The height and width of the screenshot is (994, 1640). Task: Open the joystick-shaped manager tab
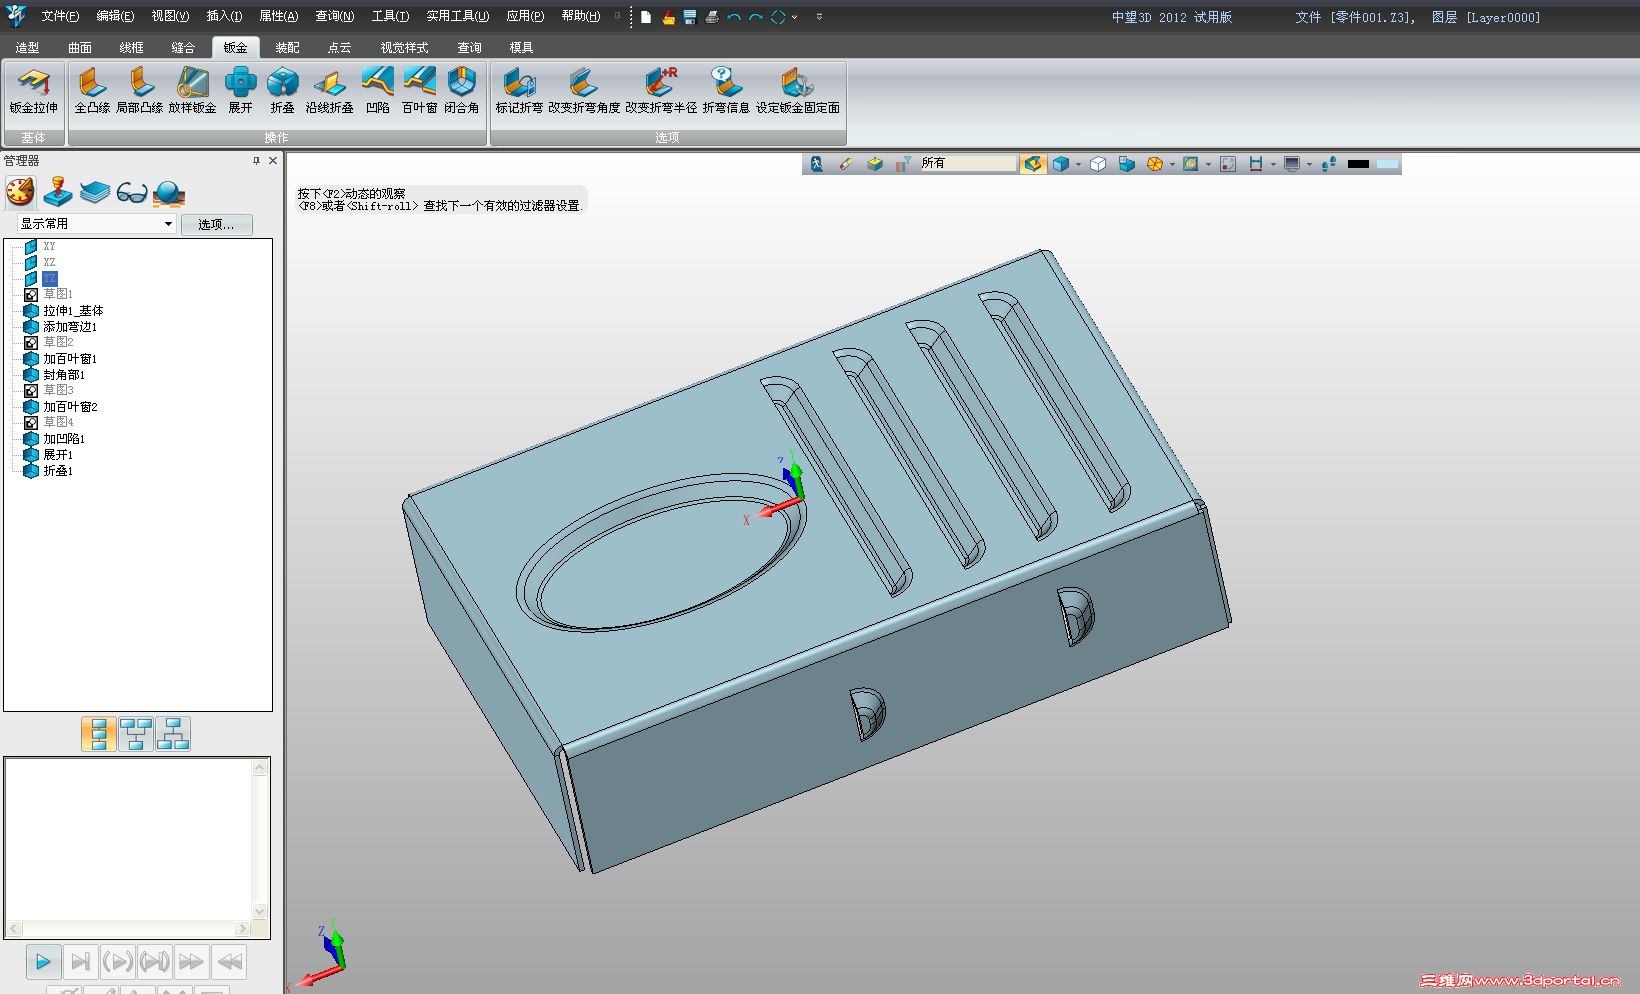click(58, 192)
